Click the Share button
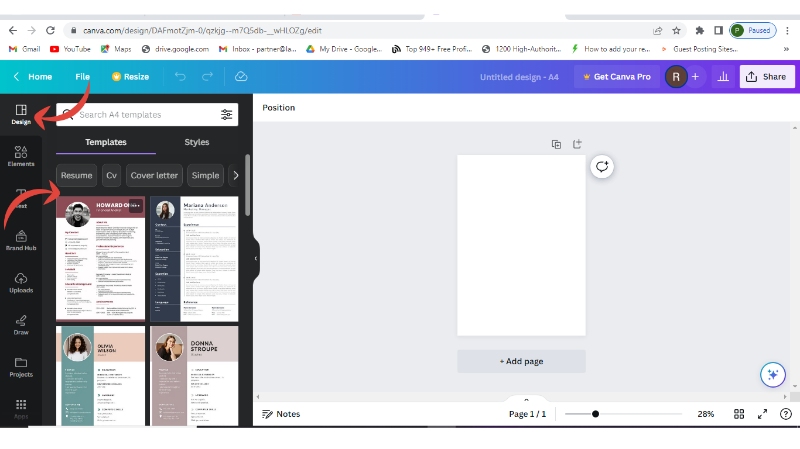Image resolution: width=800 pixels, height=449 pixels. (x=767, y=77)
